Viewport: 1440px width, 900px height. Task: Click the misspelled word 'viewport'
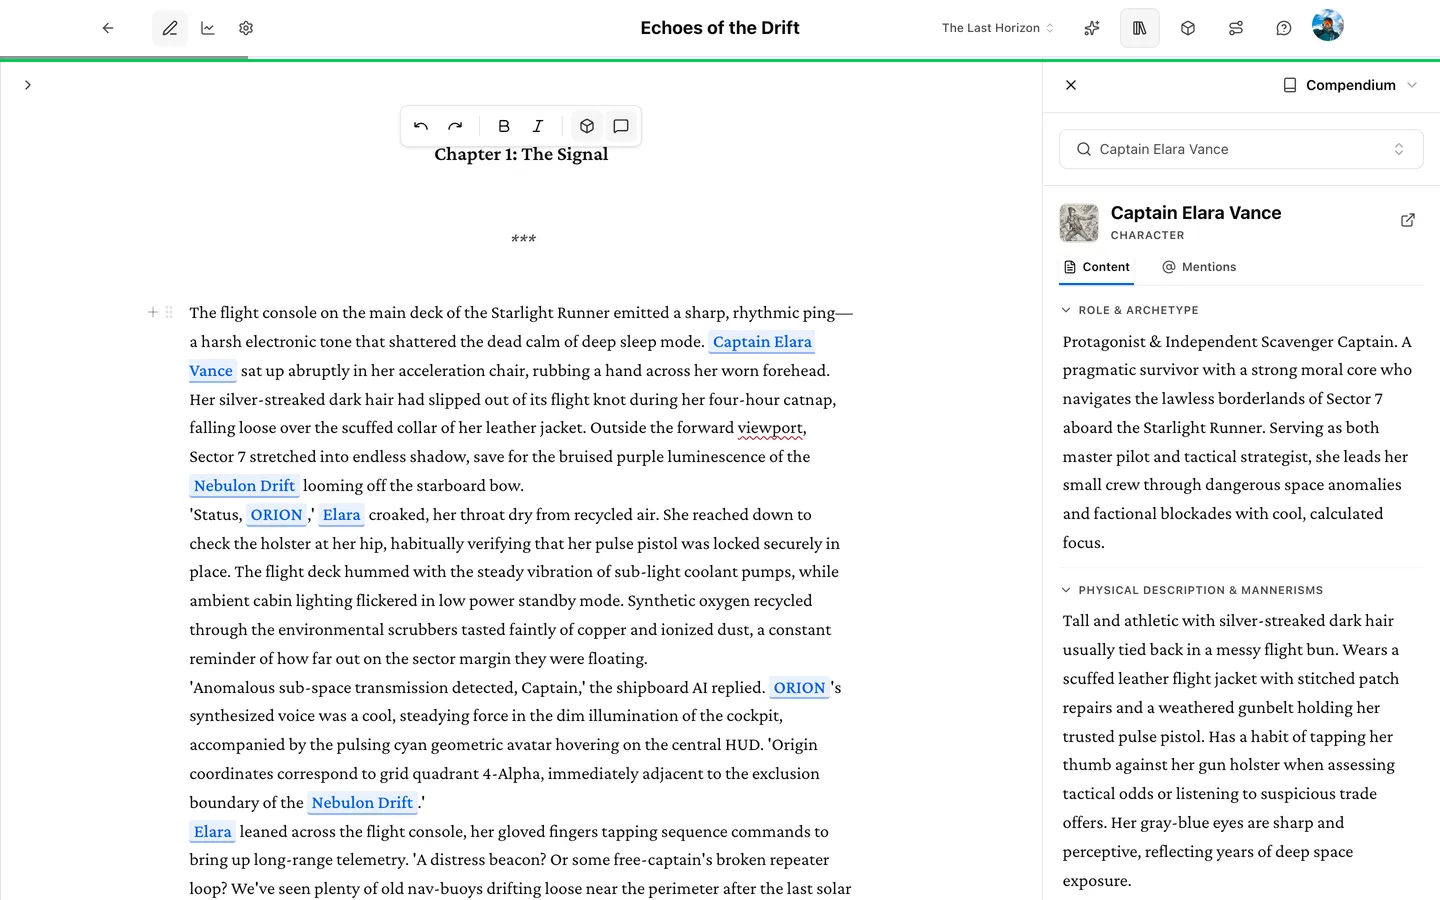770,428
